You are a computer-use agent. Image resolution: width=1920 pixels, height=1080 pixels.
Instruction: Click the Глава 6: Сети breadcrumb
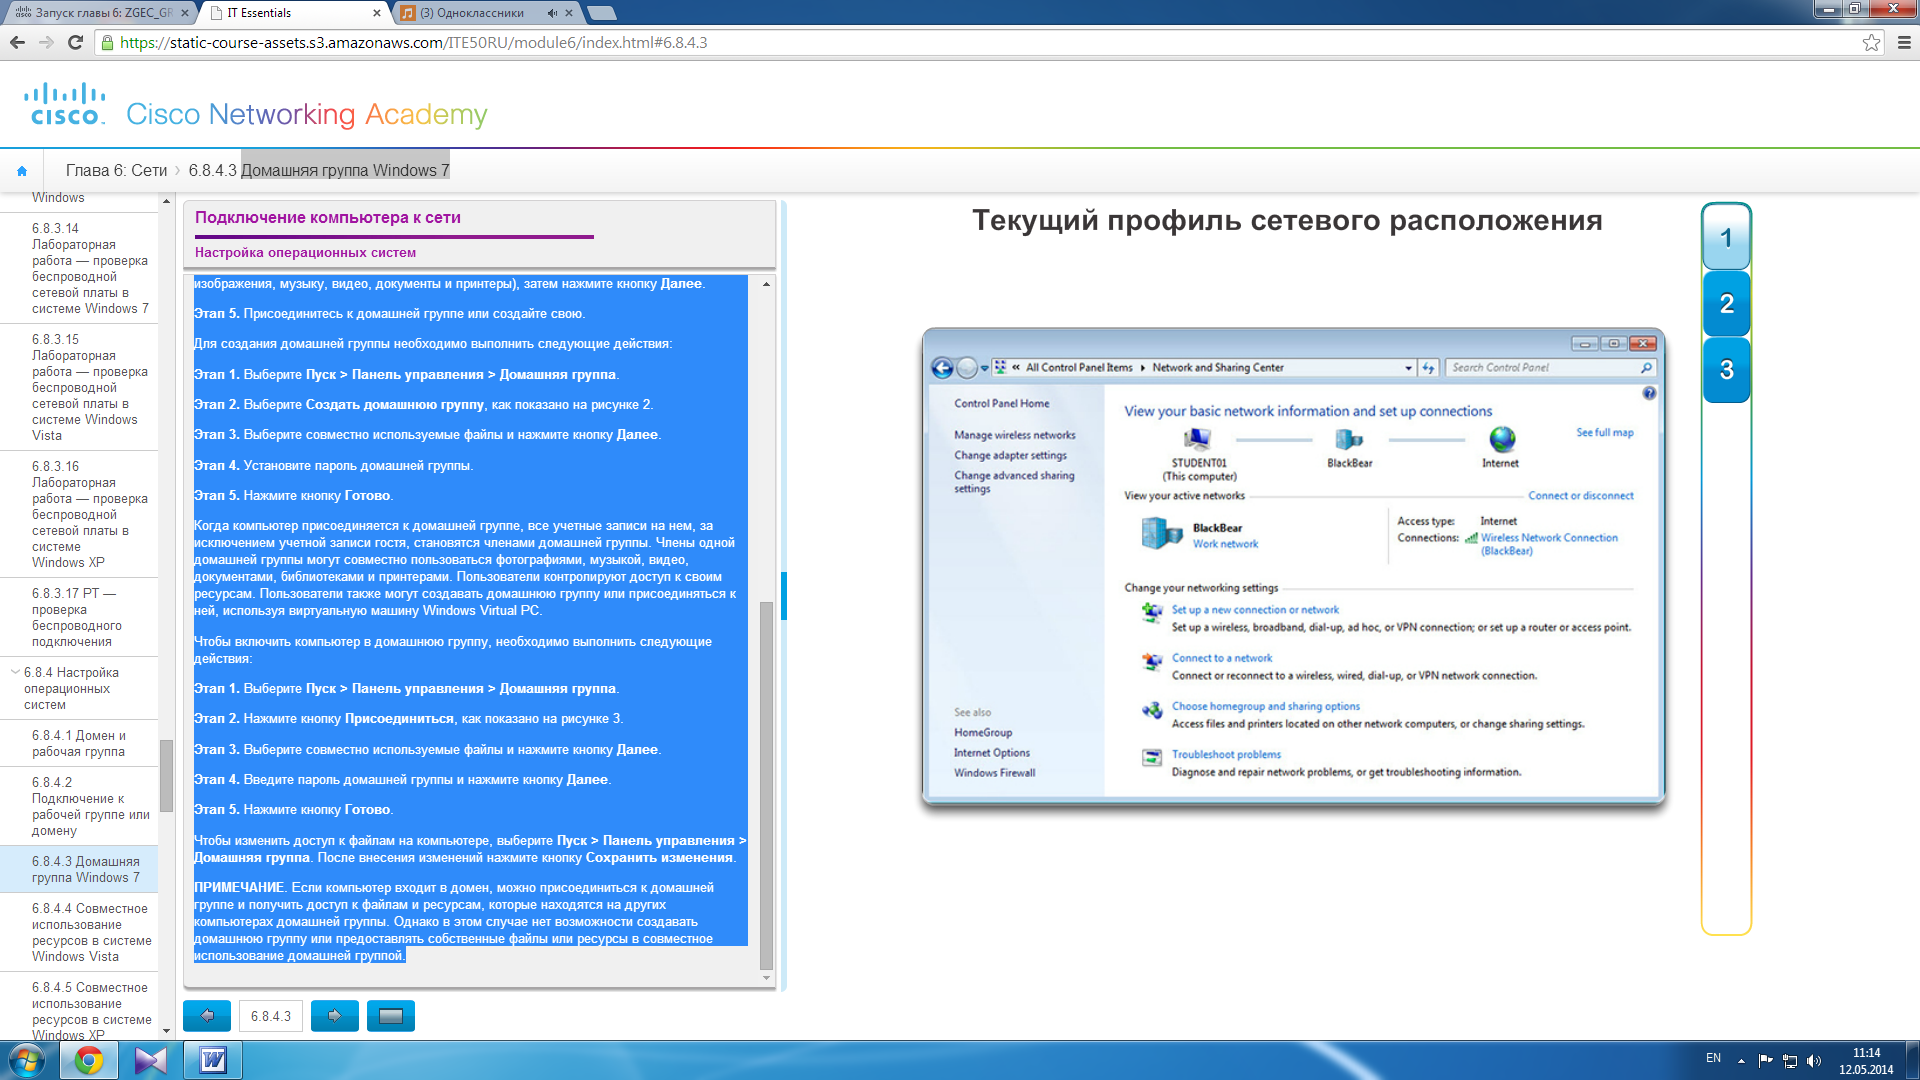coord(116,171)
